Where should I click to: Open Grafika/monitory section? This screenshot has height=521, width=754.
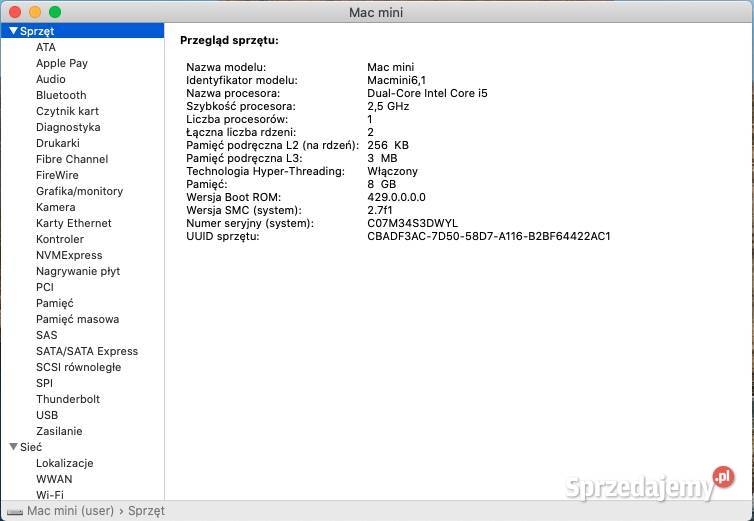(x=80, y=191)
